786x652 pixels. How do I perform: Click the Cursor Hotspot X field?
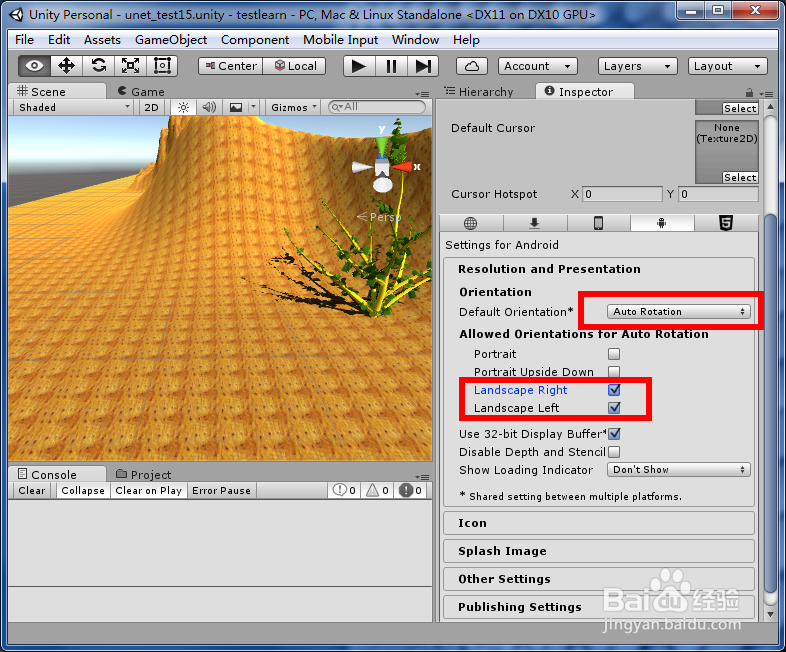(x=622, y=194)
